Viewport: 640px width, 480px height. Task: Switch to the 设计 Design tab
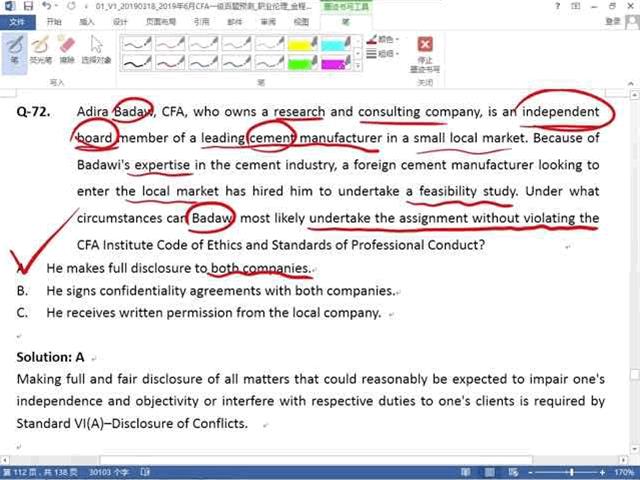(120, 22)
